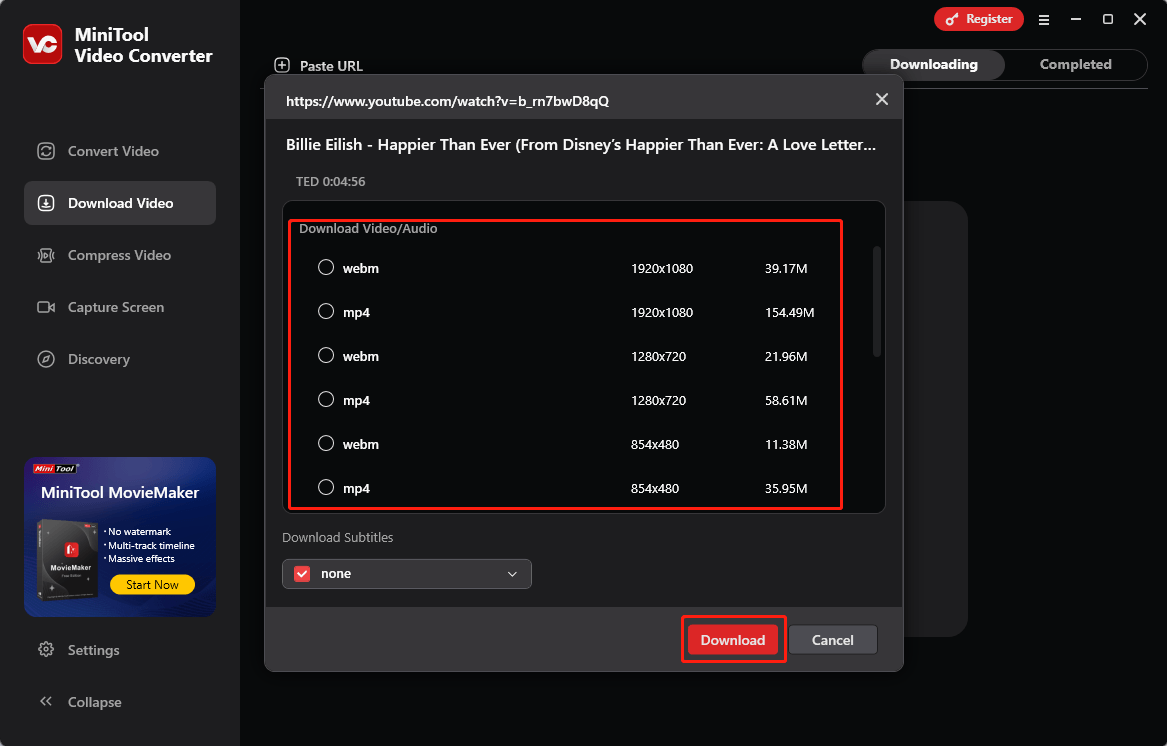Collapse the sidebar via Collapse label
Viewport: 1167px width, 746px height.
[x=95, y=701]
